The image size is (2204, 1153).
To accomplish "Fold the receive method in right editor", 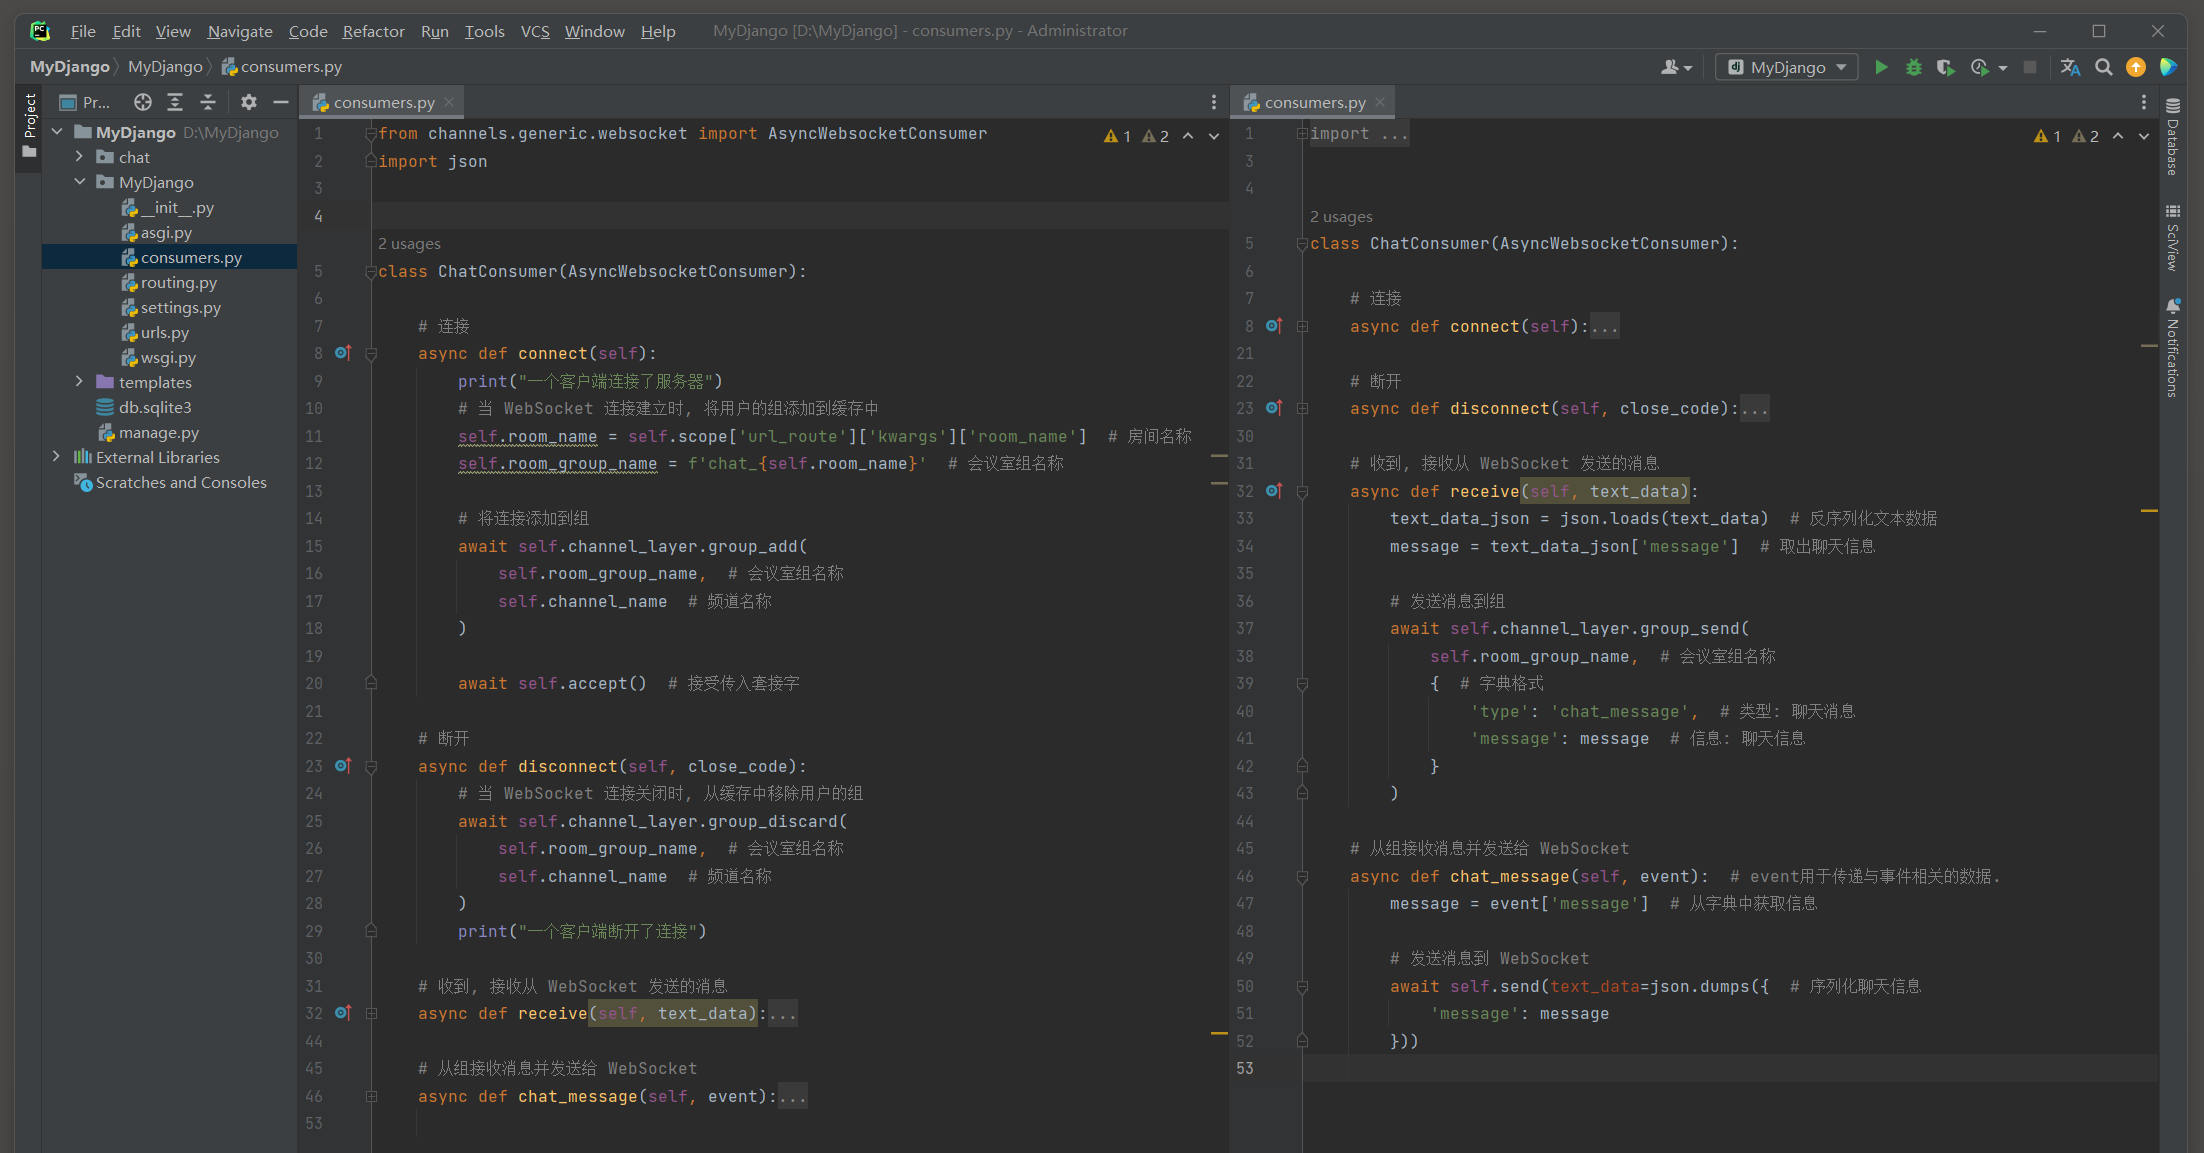I will (x=1302, y=492).
